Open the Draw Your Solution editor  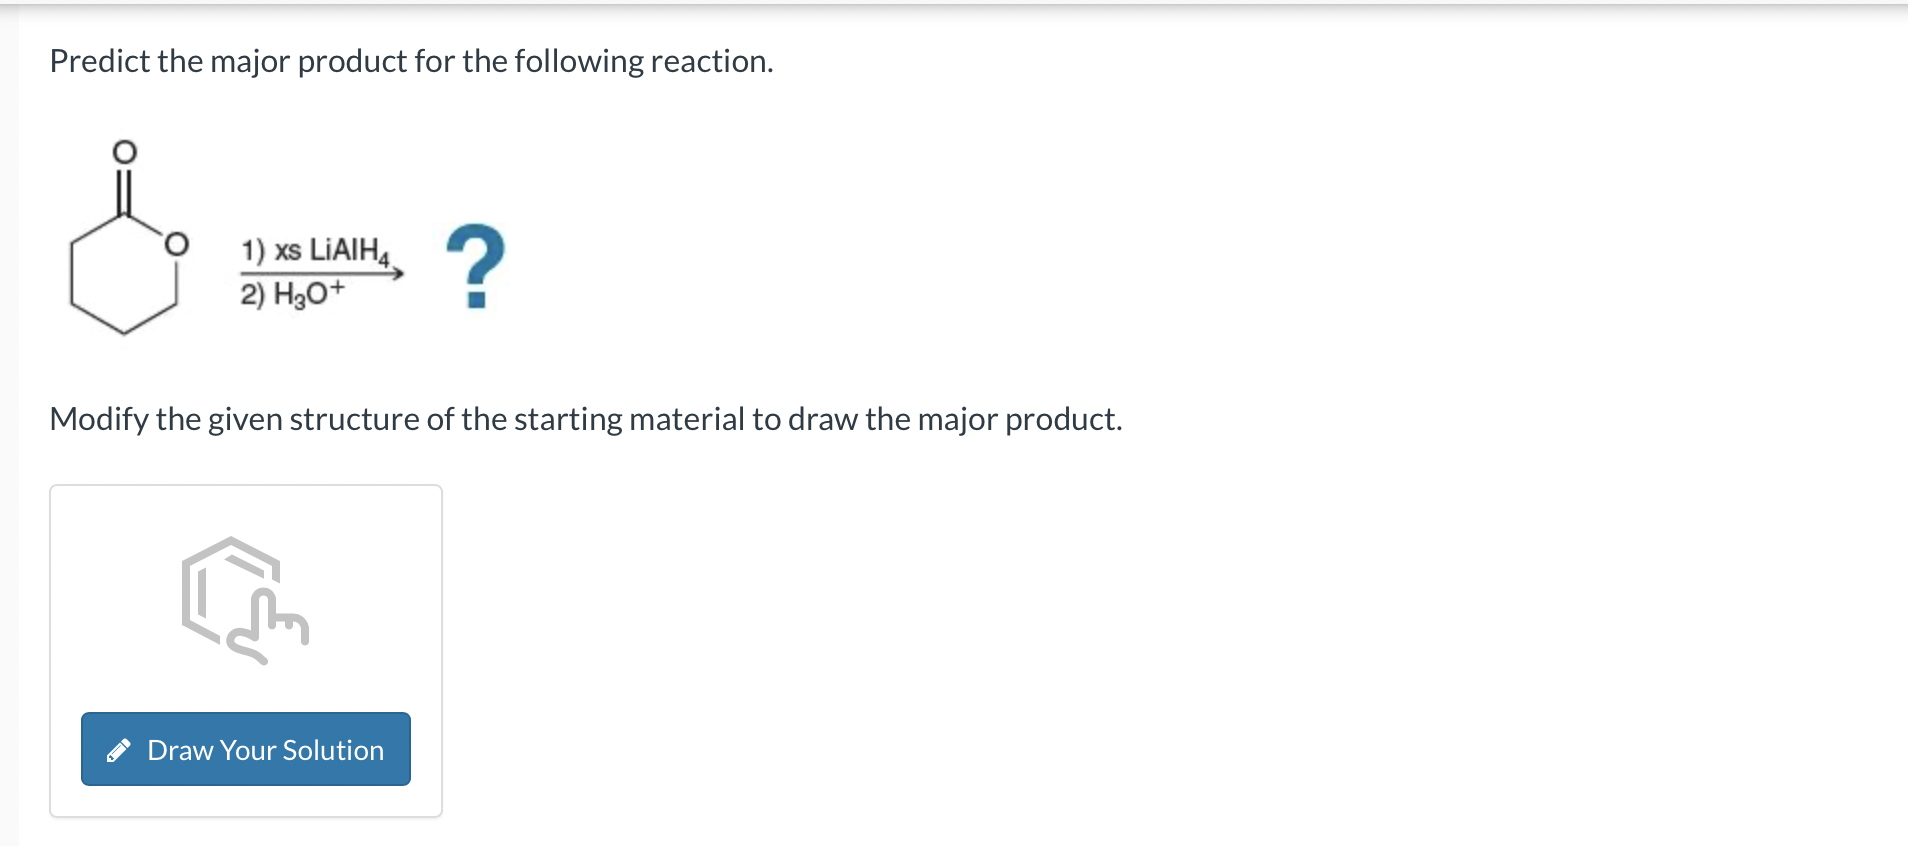point(245,749)
